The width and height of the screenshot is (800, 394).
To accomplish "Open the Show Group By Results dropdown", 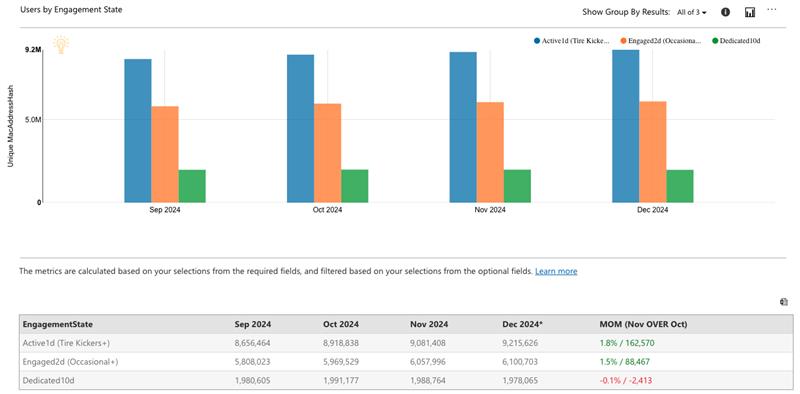I will click(x=691, y=12).
